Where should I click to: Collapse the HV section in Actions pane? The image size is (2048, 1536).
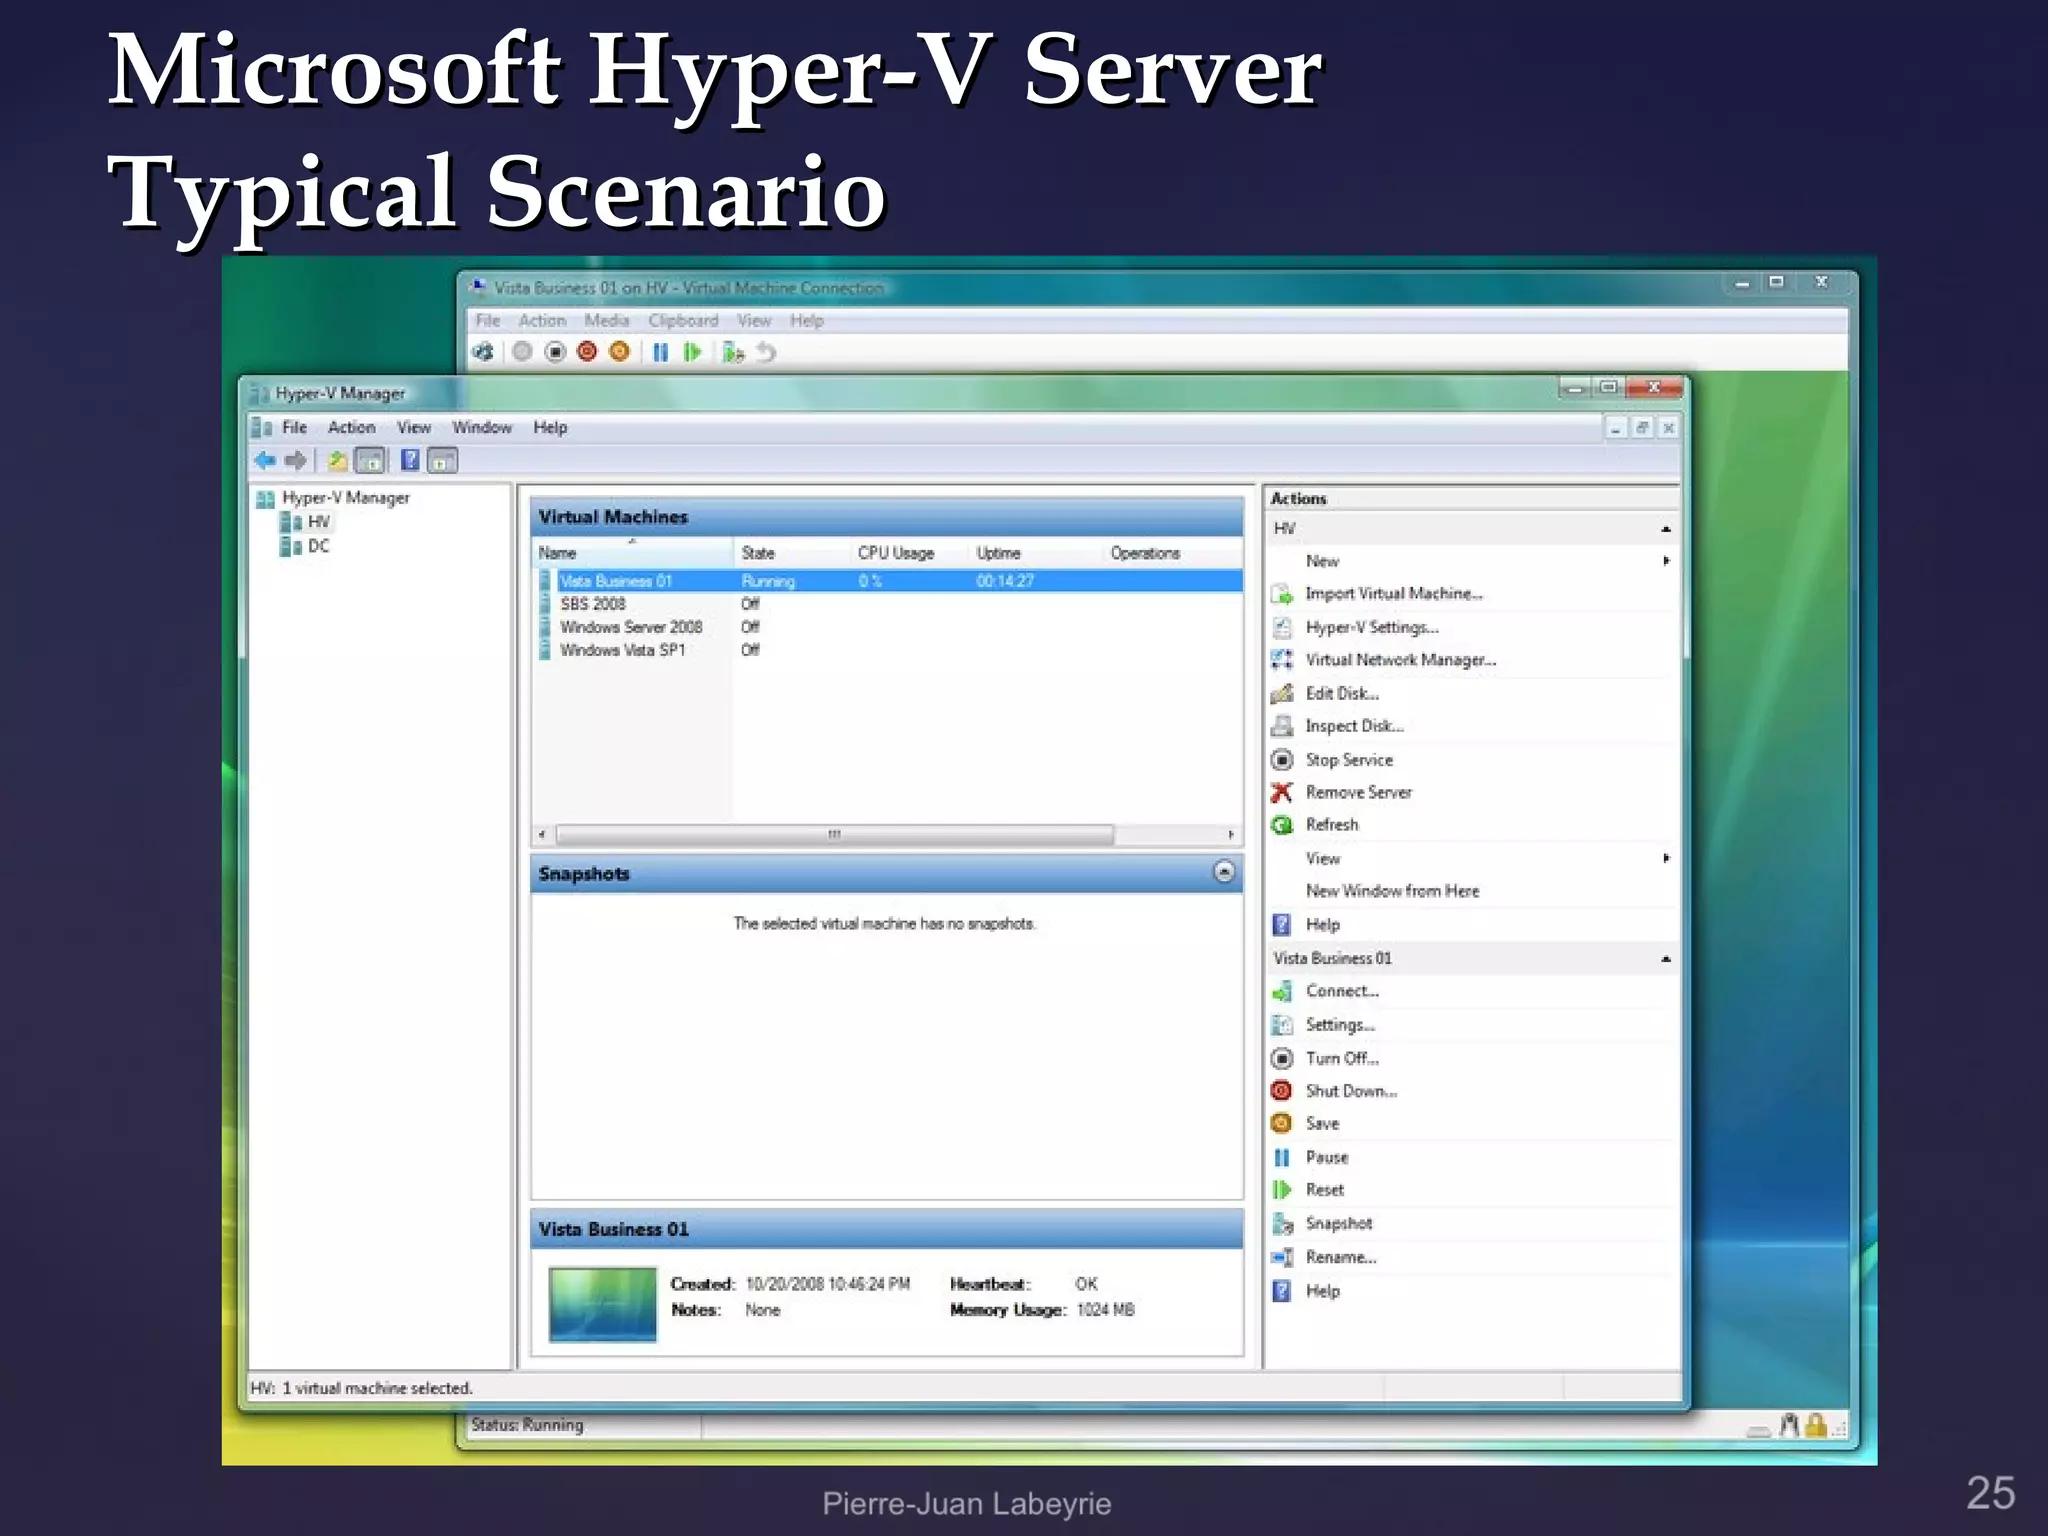point(1666,529)
